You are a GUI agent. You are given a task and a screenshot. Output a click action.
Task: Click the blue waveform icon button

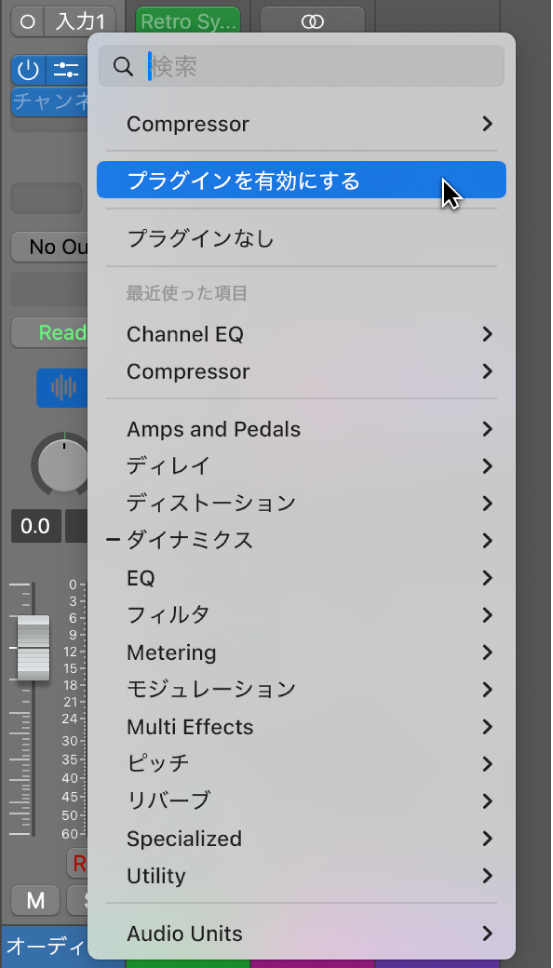63,388
